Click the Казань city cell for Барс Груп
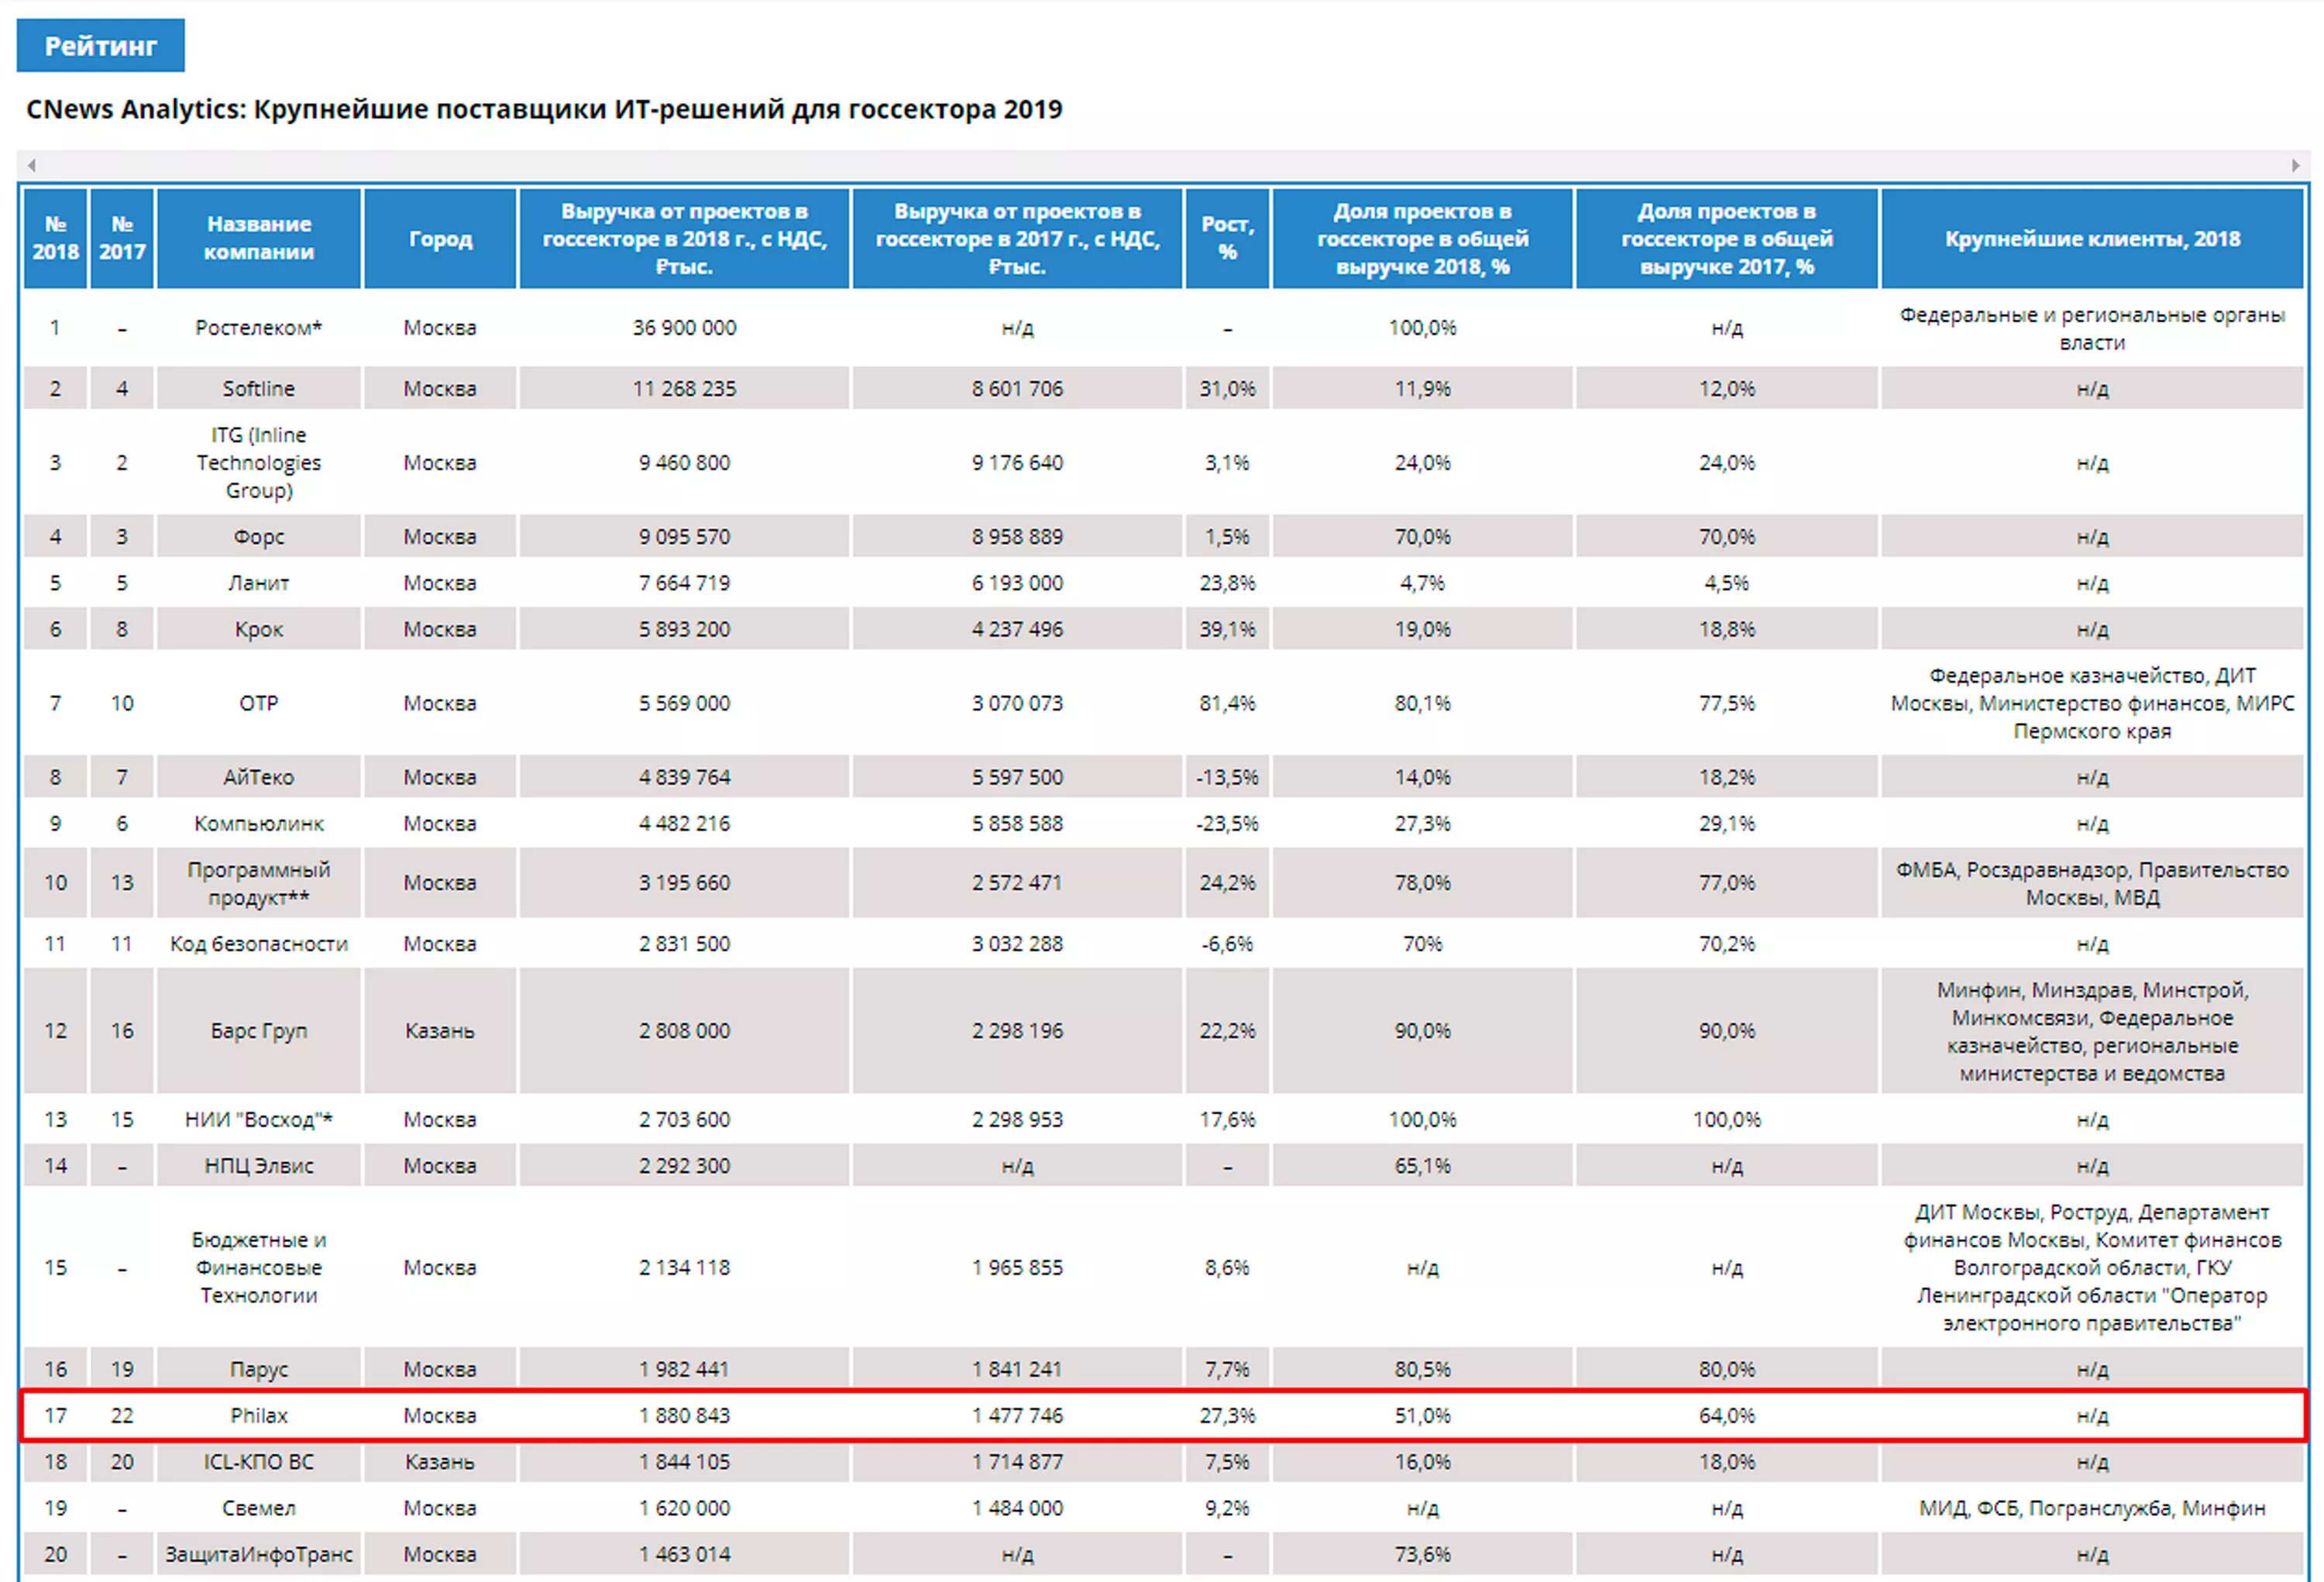Viewport: 2324px width, 1582px height. pyautogui.click(x=440, y=1030)
